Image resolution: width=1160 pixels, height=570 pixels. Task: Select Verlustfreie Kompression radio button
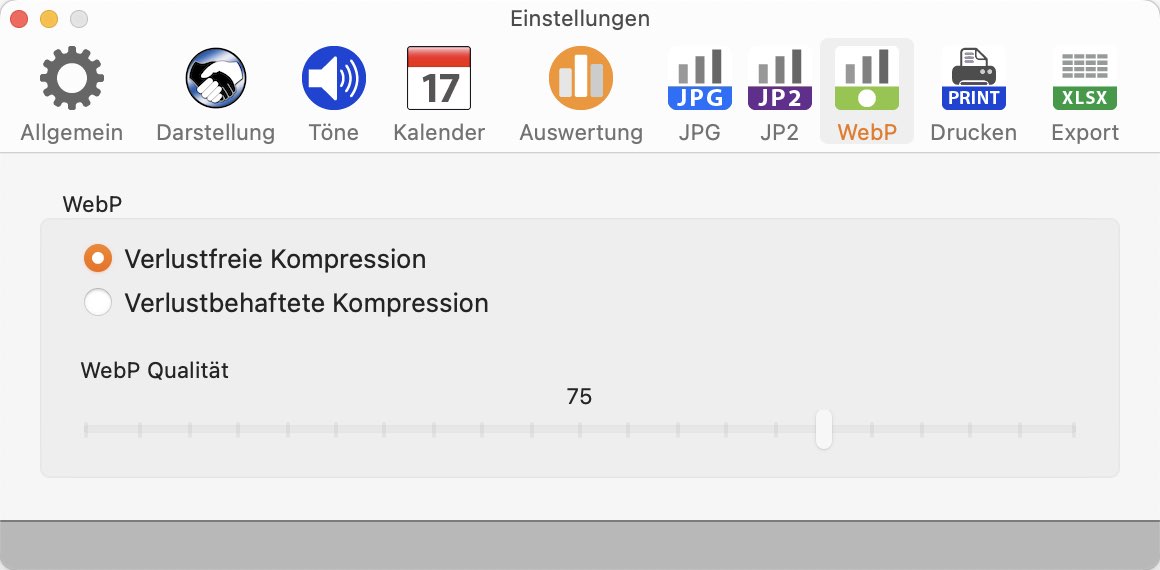[x=98, y=259]
